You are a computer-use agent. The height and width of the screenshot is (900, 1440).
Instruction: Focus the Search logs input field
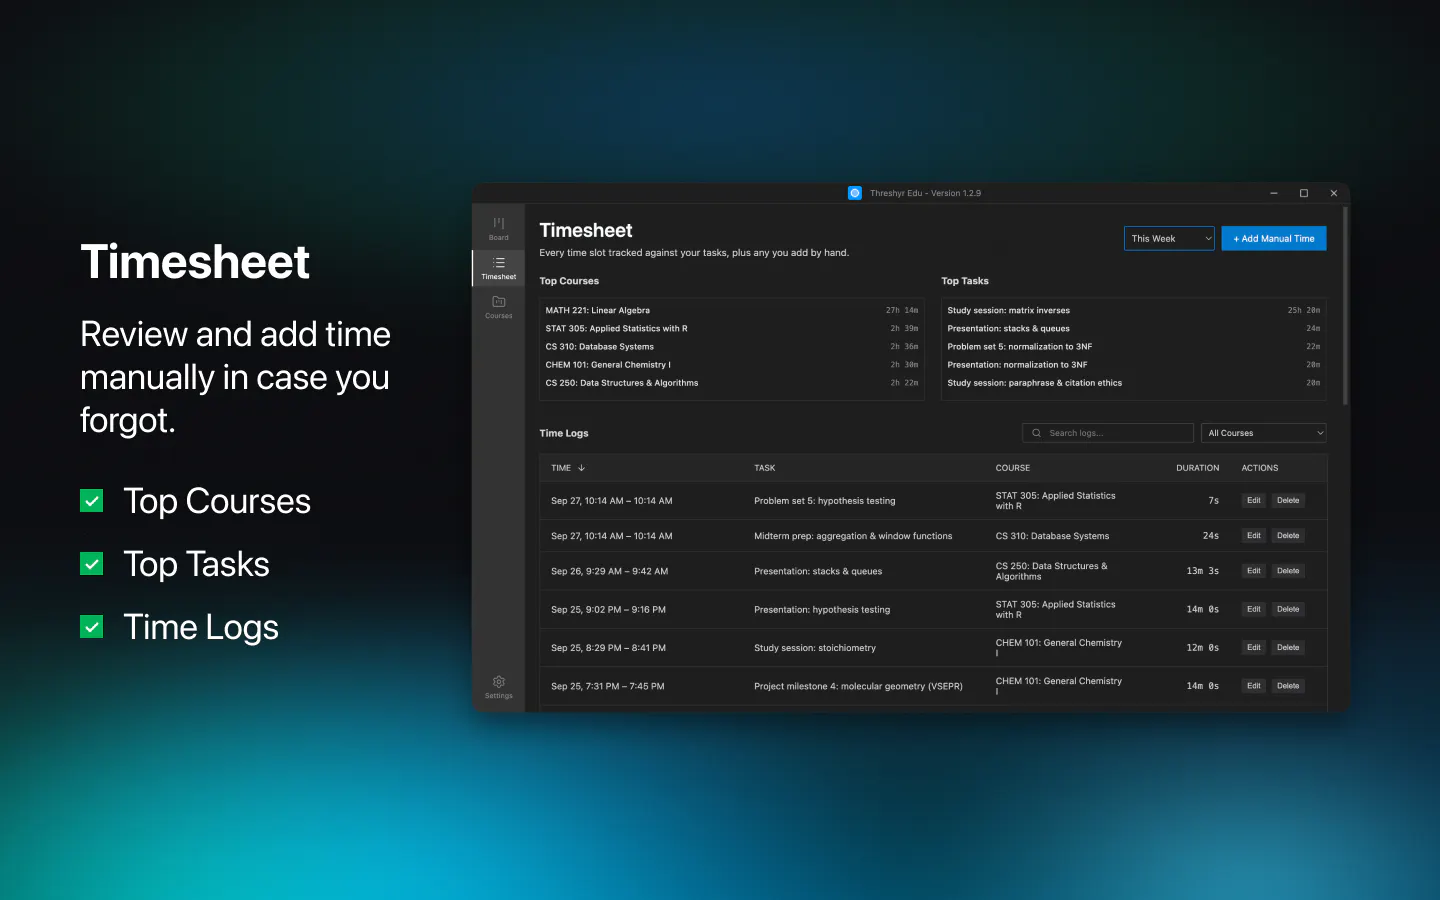click(x=1108, y=433)
